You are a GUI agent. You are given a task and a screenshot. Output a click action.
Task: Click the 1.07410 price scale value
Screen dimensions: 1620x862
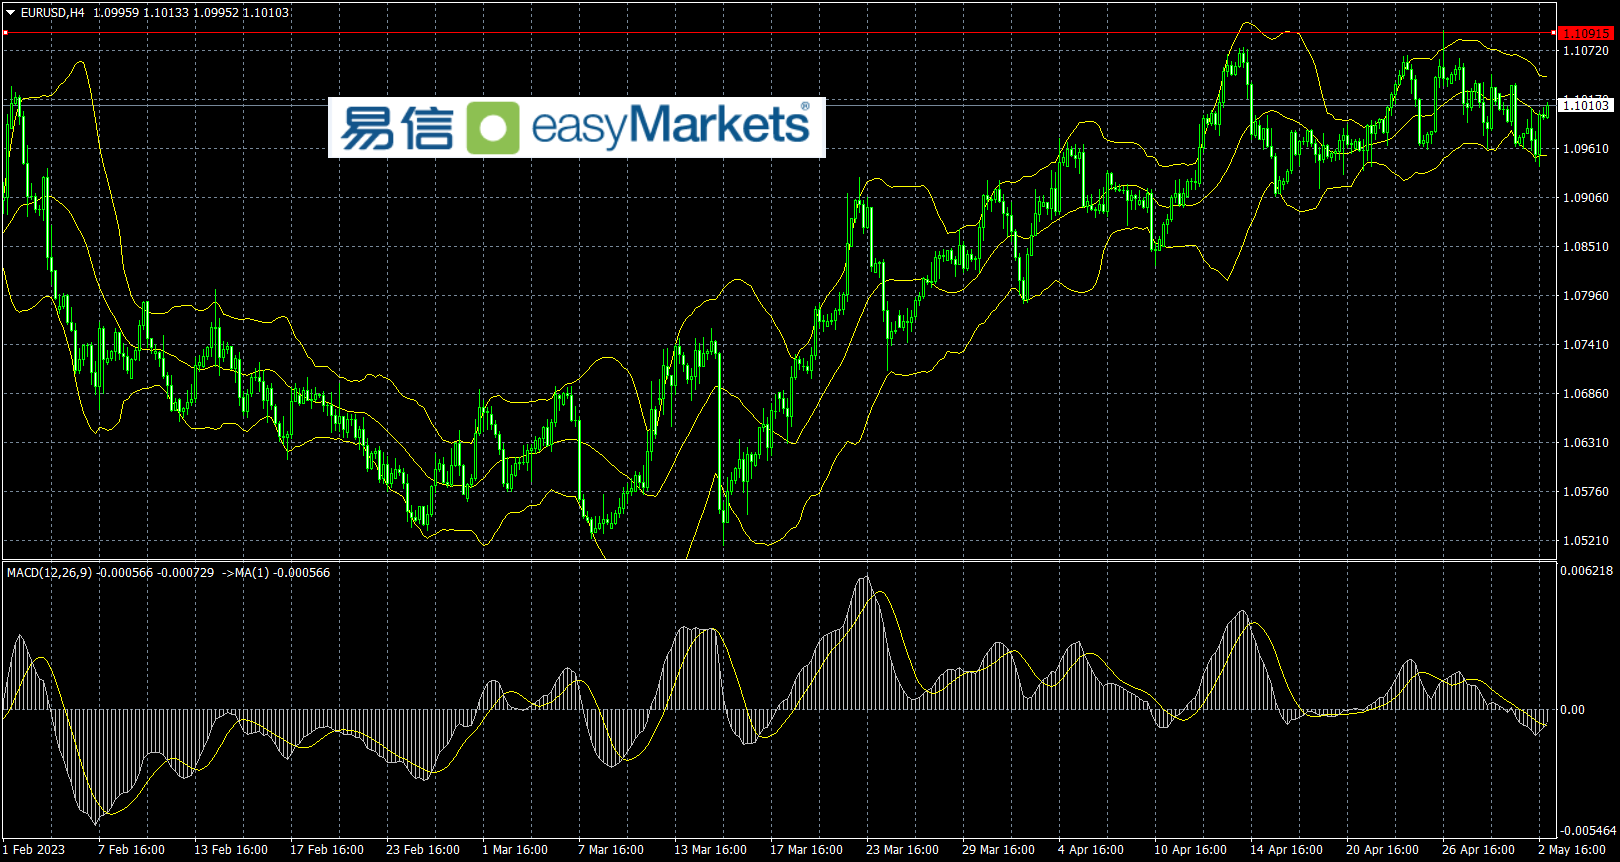[x=1586, y=344]
